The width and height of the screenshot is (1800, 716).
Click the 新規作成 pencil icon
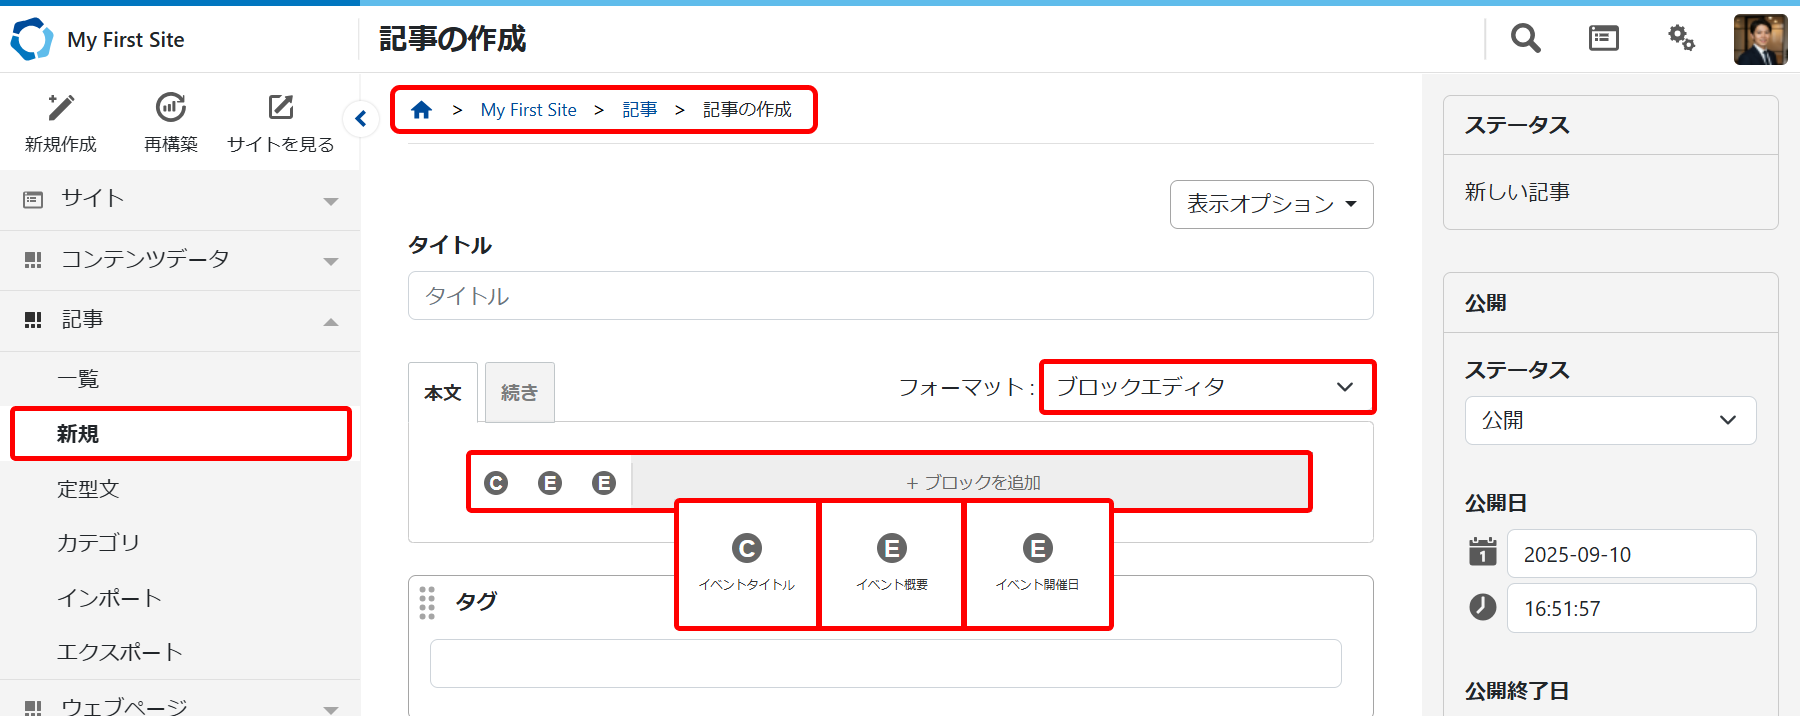tap(61, 108)
